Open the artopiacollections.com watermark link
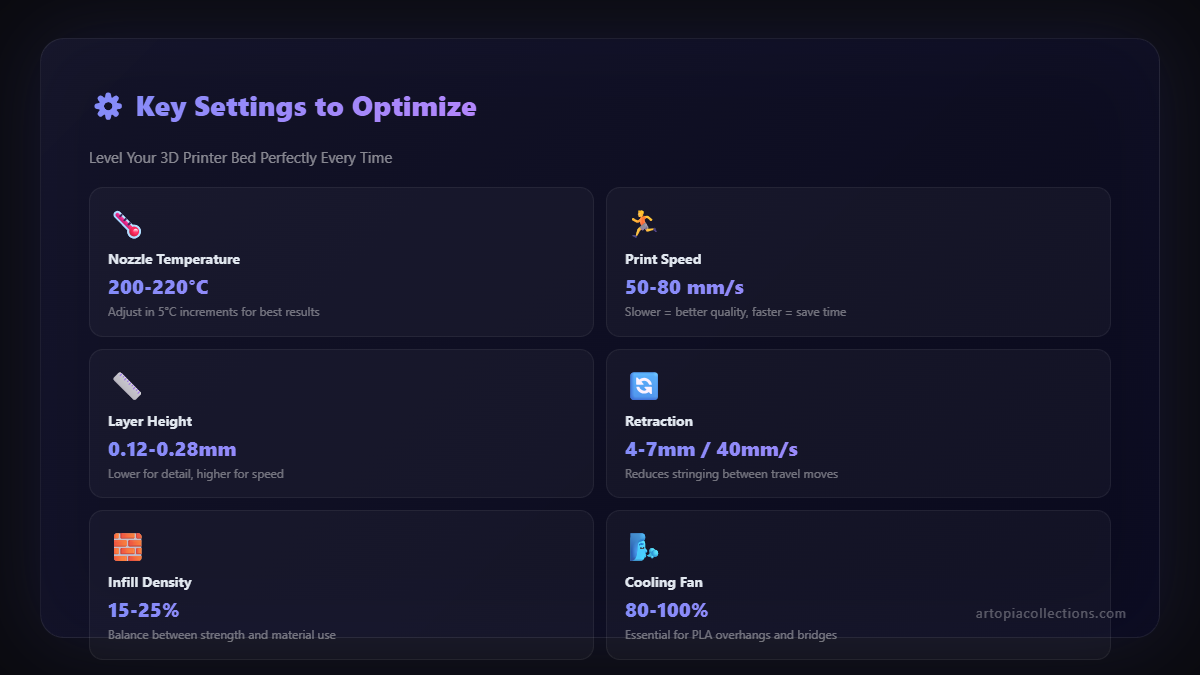 pos(1050,613)
